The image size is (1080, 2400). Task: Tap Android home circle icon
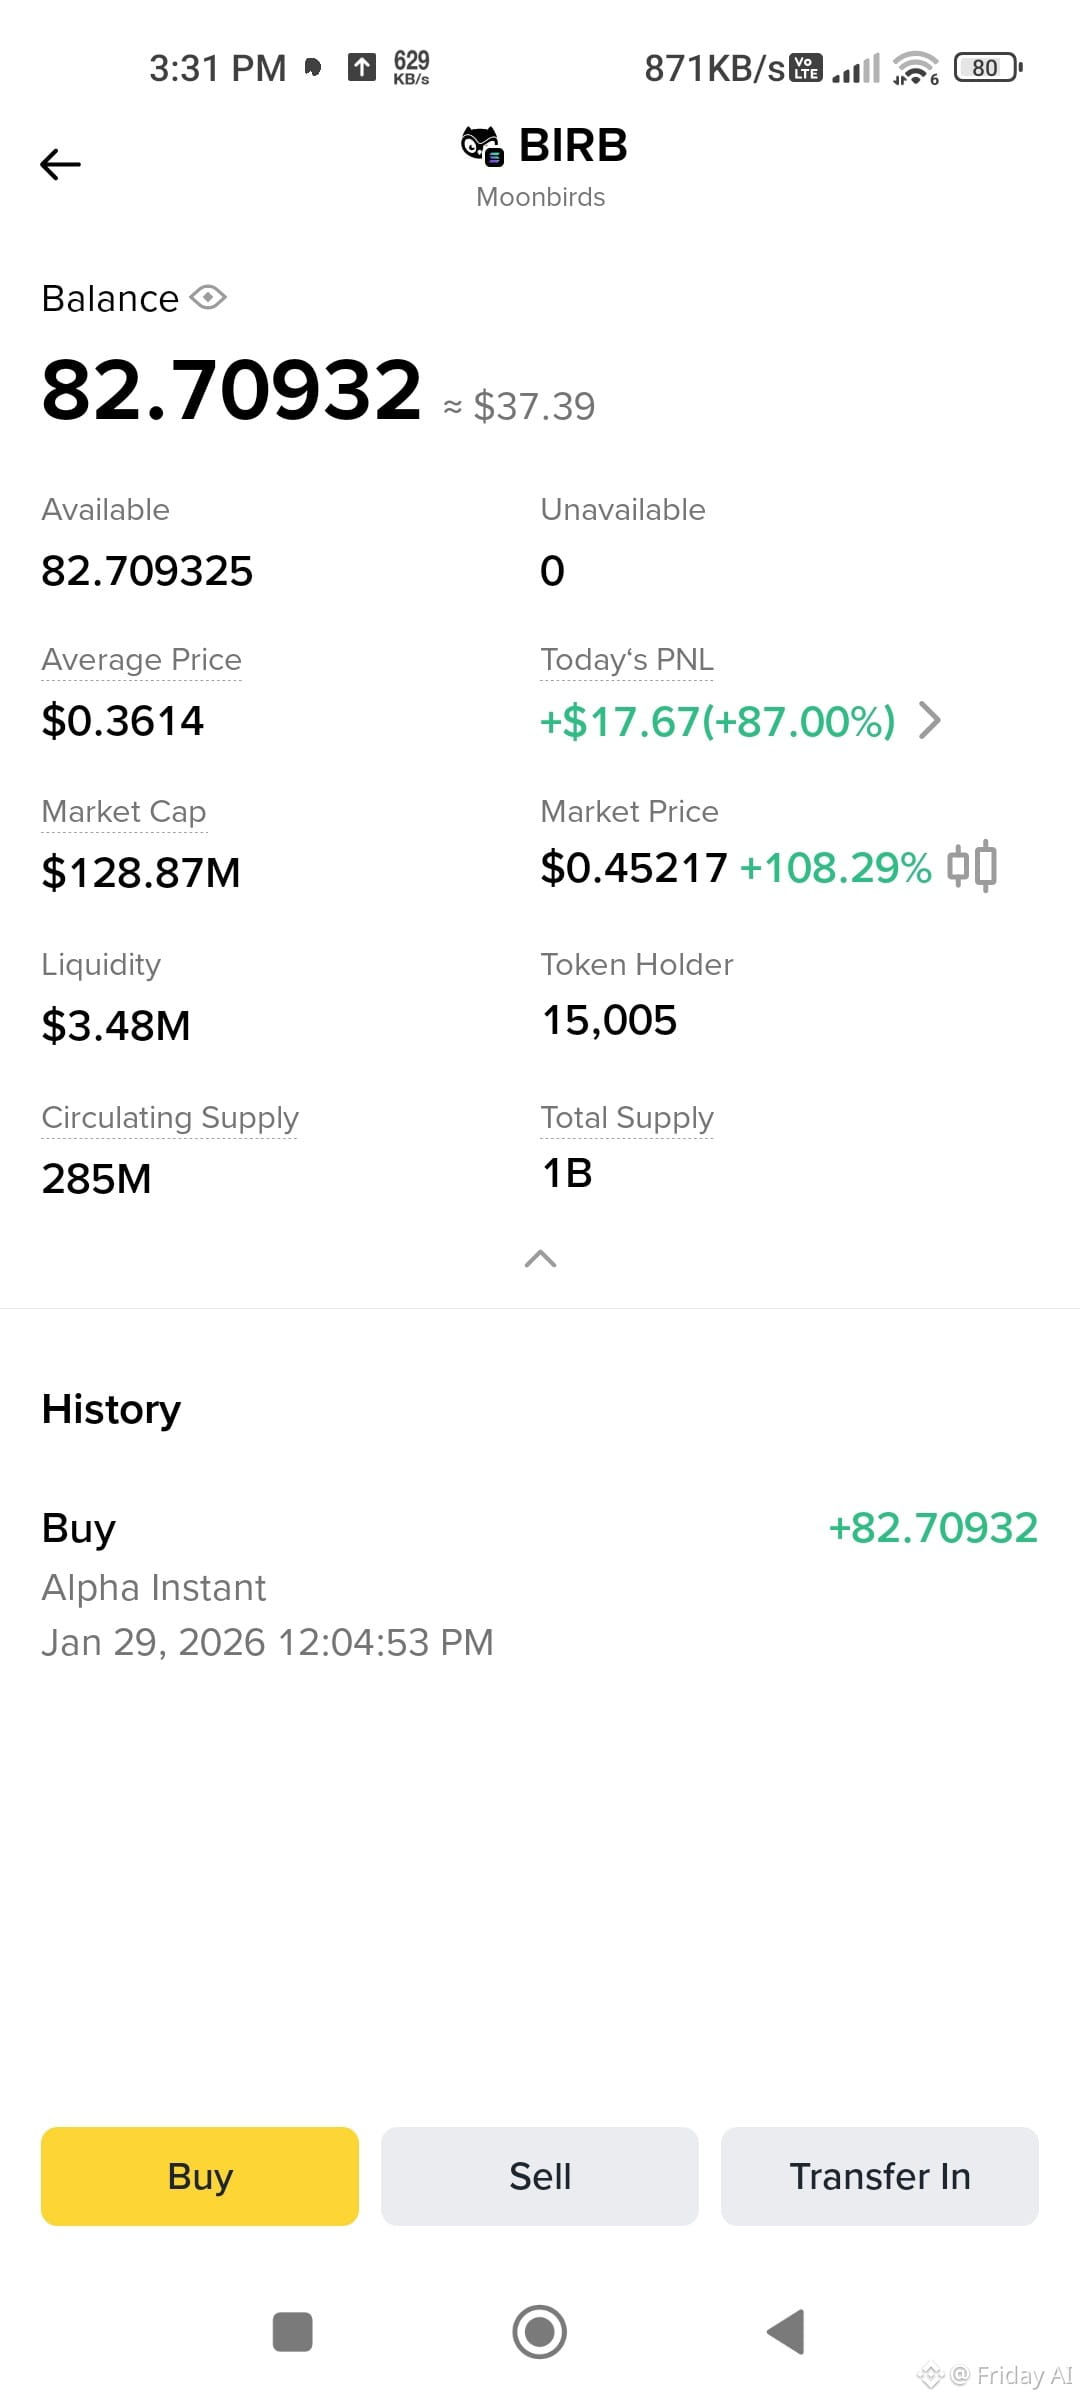tap(540, 2332)
